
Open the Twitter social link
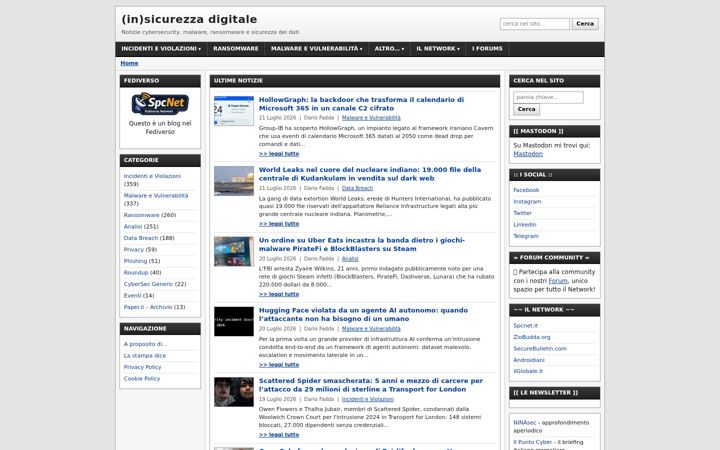click(x=523, y=213)
